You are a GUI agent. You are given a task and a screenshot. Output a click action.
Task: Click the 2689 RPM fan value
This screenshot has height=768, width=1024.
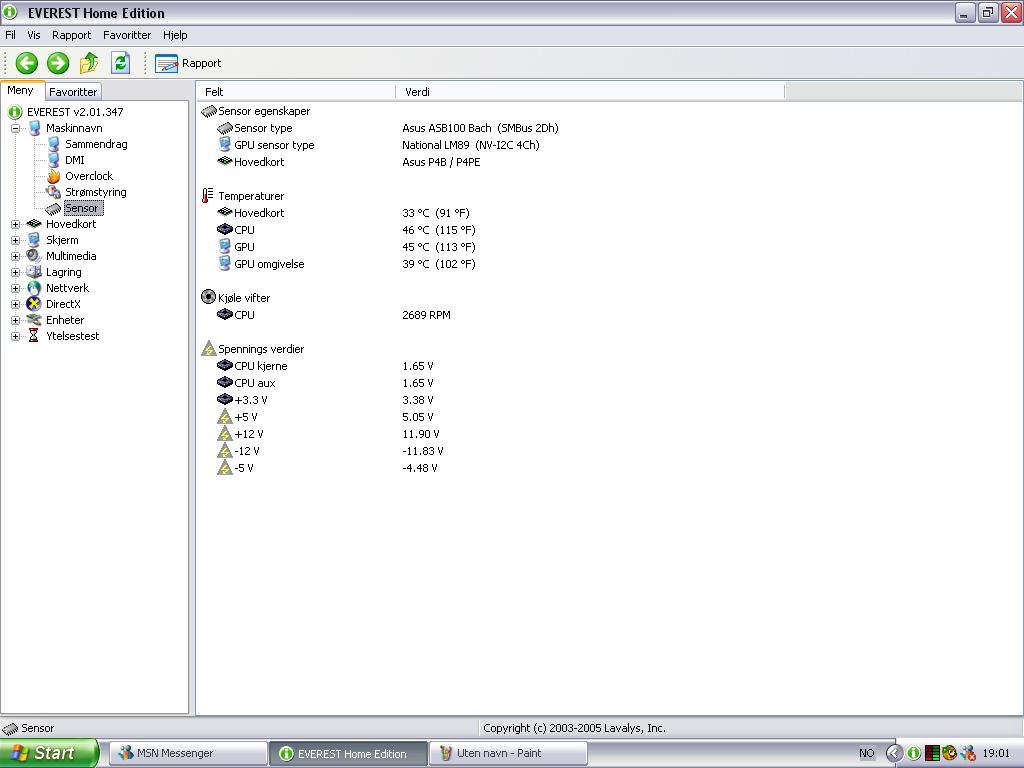pyautogui.click(x=426, y=315)
